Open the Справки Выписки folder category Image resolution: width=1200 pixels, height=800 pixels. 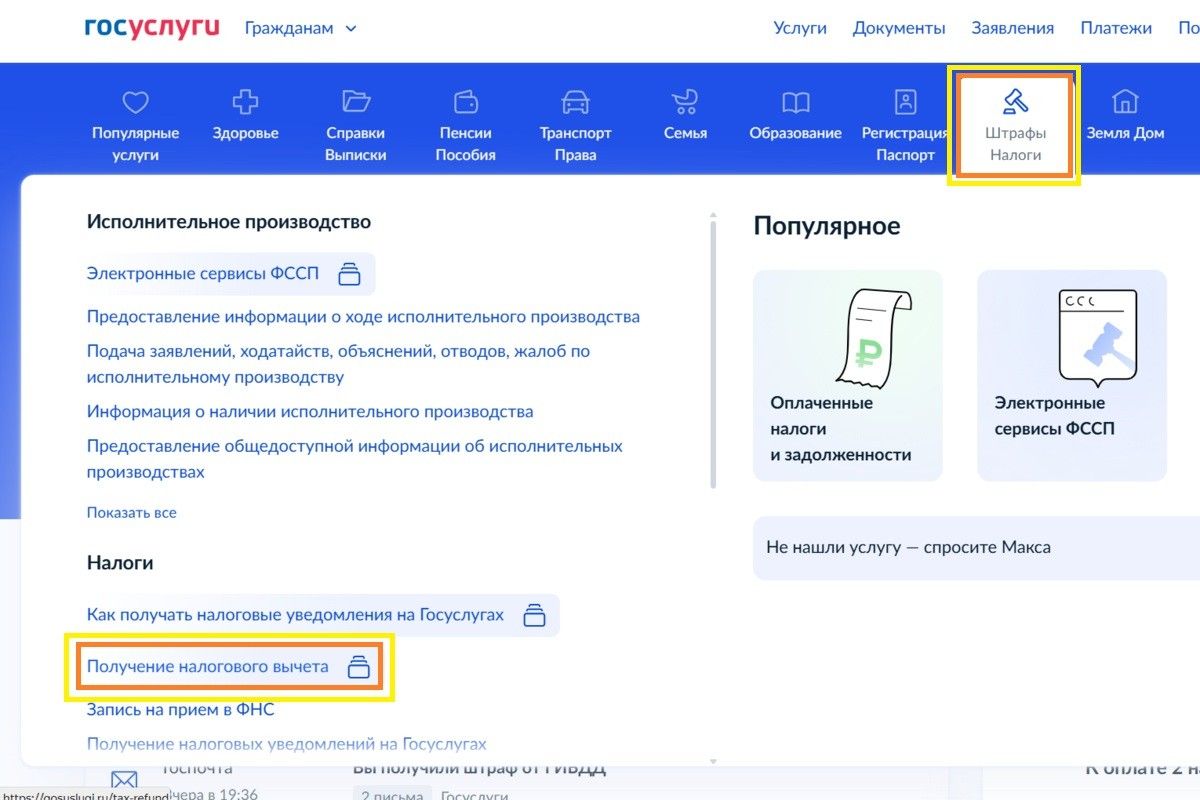pos(356,126)
